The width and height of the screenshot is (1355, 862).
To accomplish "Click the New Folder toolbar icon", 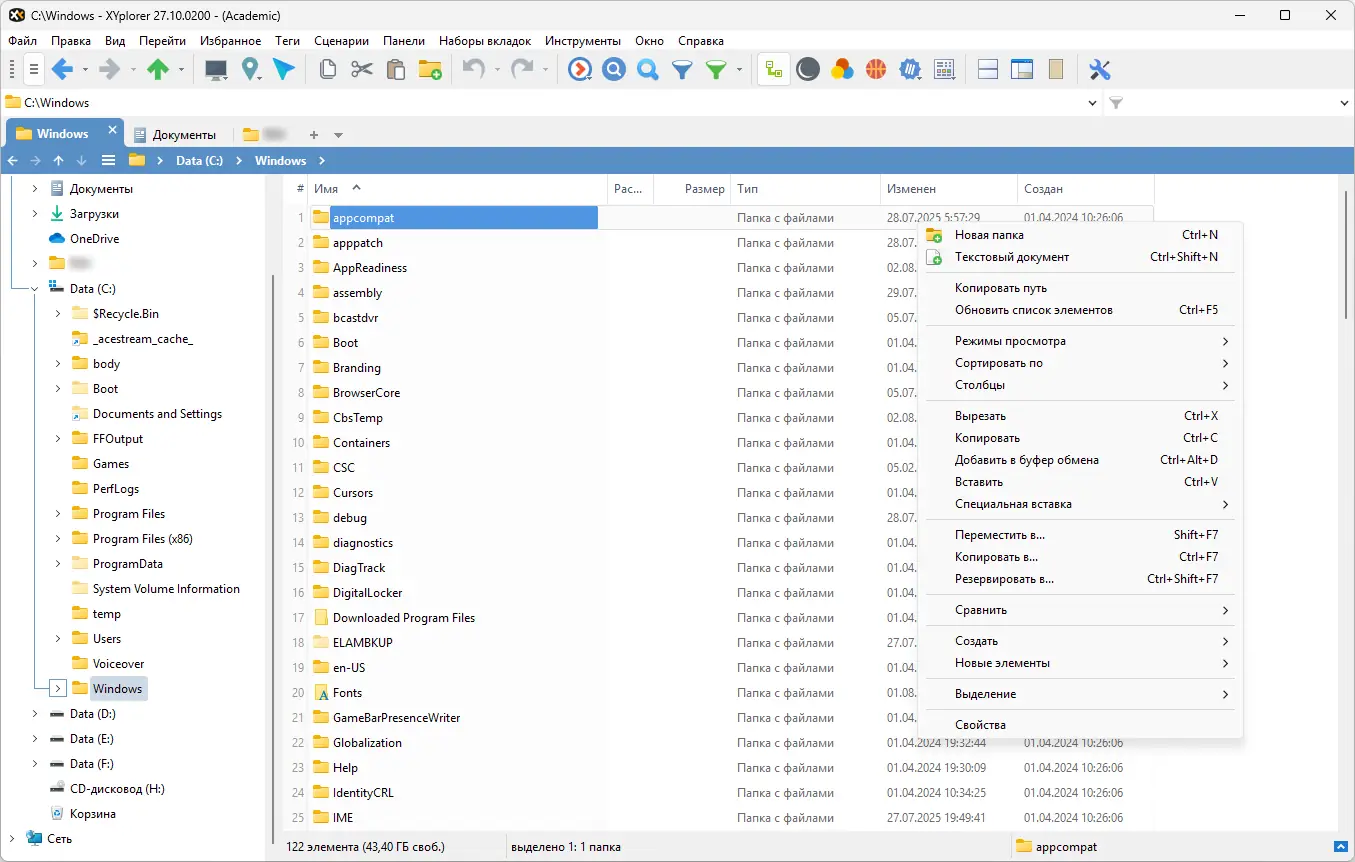I will click(x=430, y=69).
